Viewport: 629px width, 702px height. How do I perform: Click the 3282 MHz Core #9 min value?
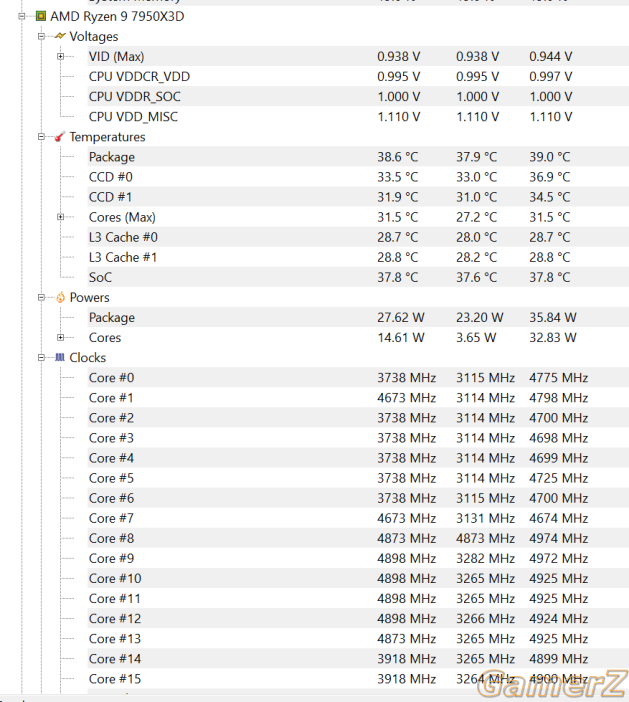[x=485, y=558]
